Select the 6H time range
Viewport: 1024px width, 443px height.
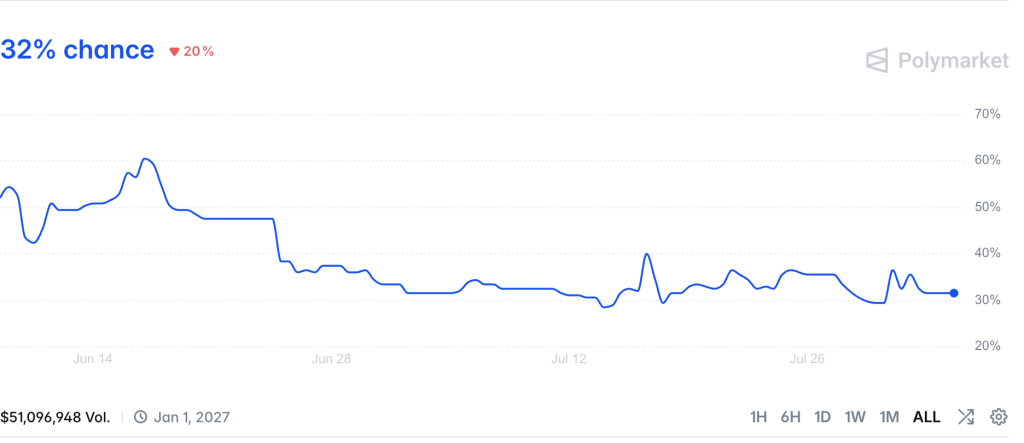[790, 417]
